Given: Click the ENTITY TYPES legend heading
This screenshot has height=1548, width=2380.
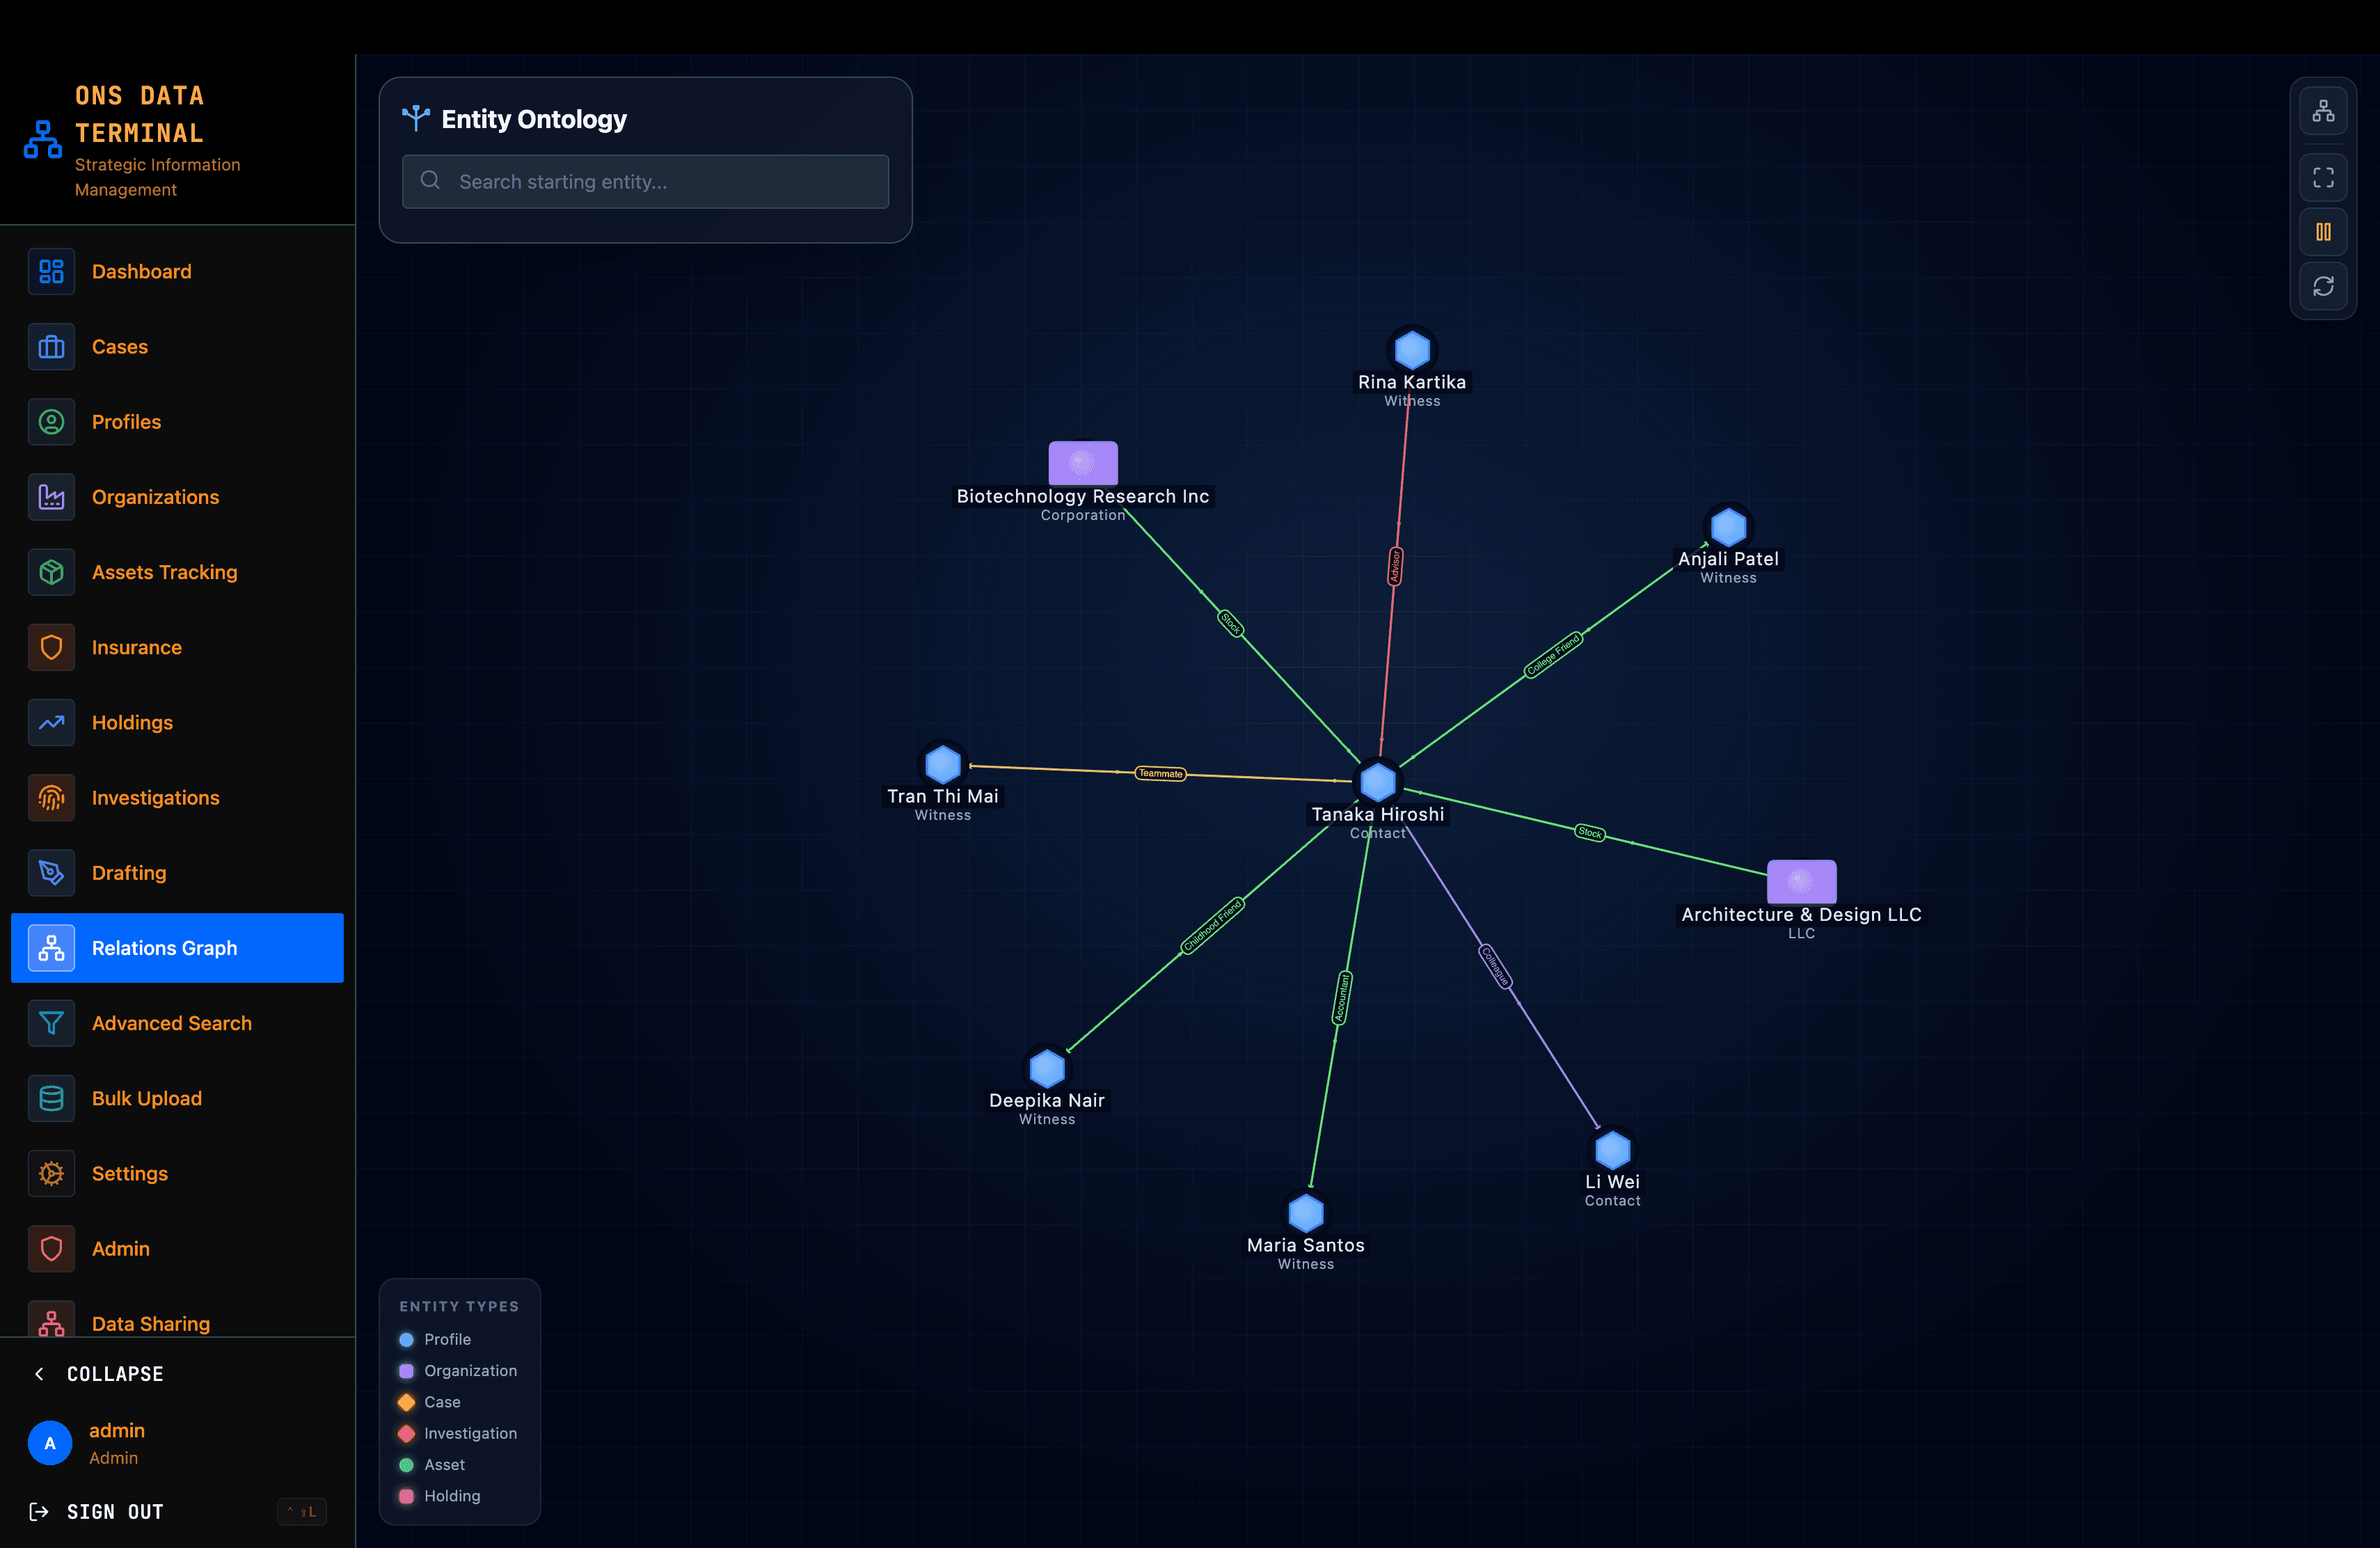Looking at the screenshot, I should coord(459,1306).
